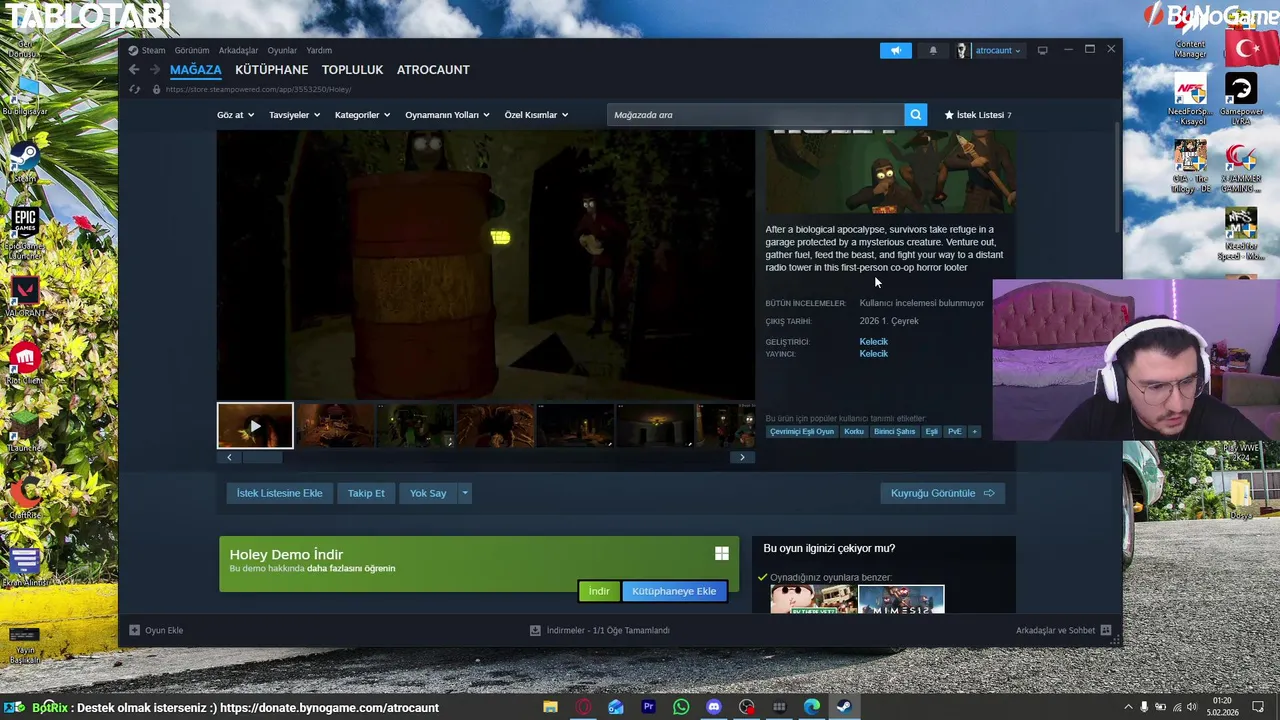Image resolution: width=1280 pixels, height=720 pixels.
Task: Open File Explorer in taskbar
Action: pos(550,707)
